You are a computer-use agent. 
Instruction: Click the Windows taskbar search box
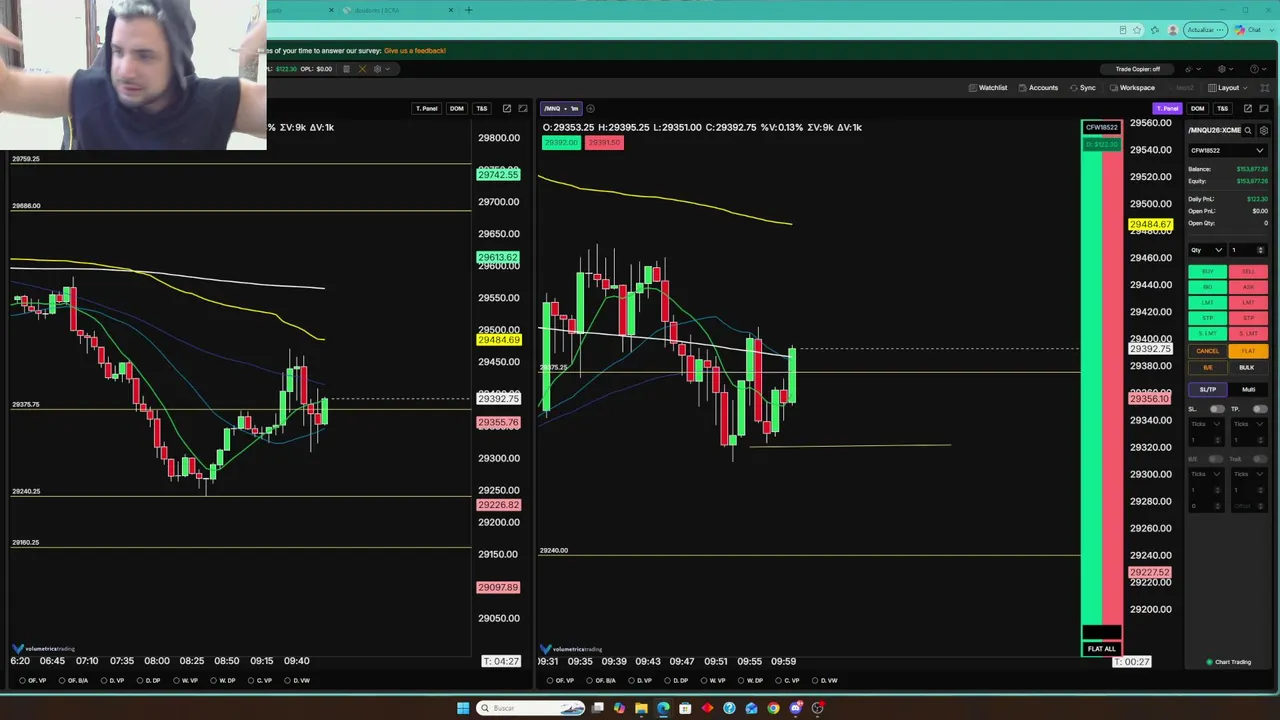point(530,708)
